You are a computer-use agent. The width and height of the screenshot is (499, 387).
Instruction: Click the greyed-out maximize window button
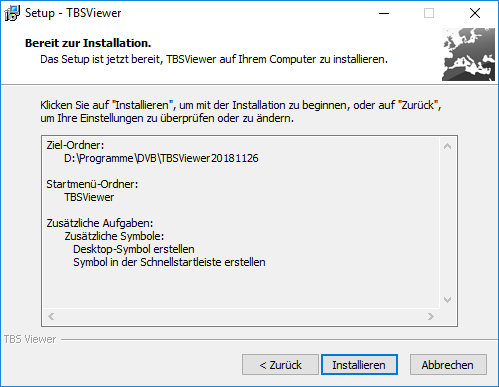tap(429, 13)
